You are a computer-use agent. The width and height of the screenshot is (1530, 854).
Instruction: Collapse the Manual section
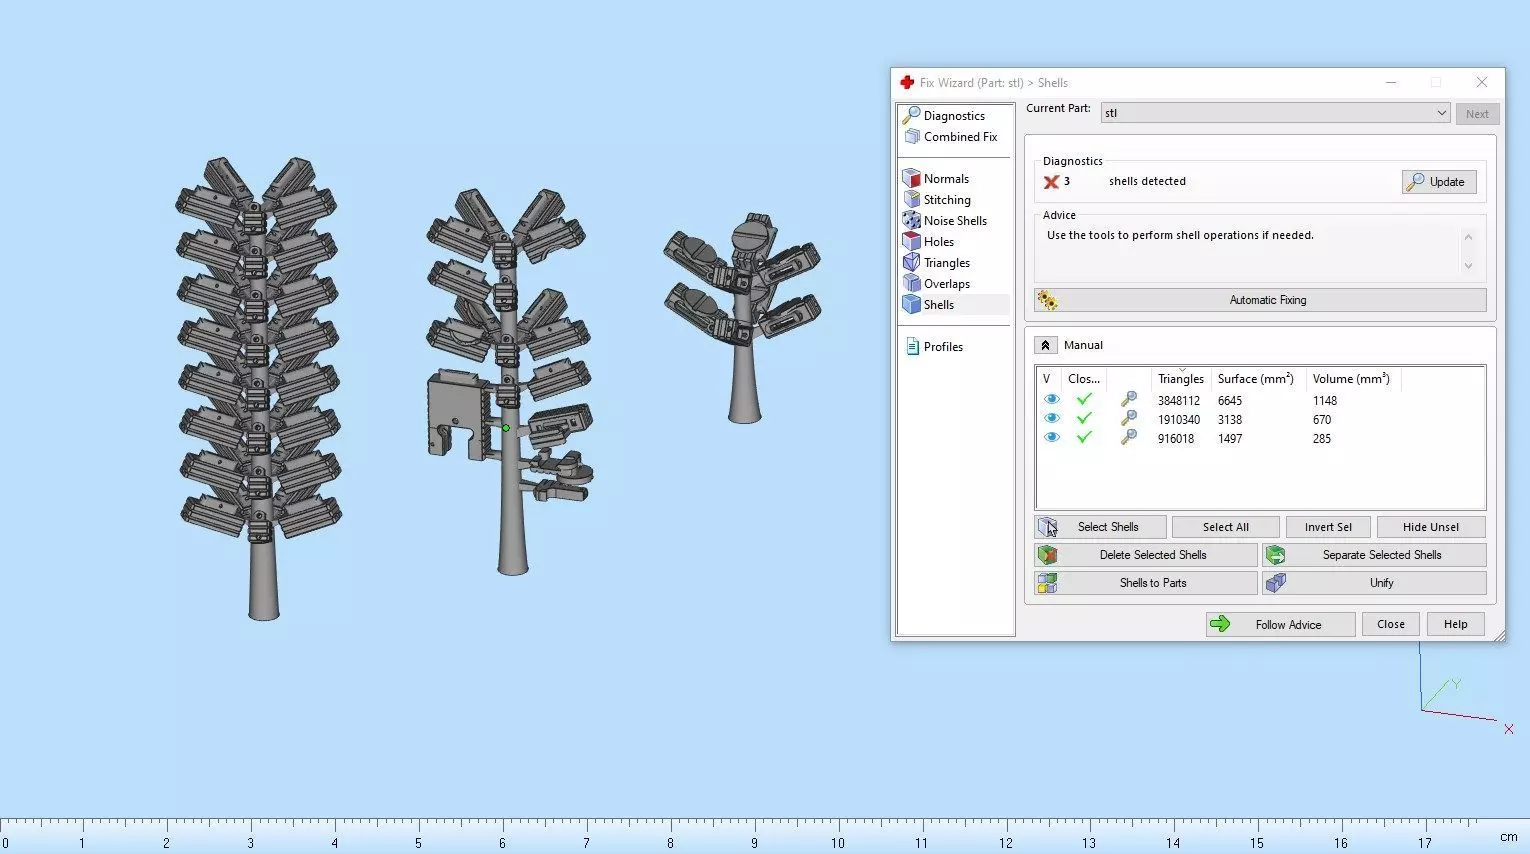click(x=1045, y=345)
